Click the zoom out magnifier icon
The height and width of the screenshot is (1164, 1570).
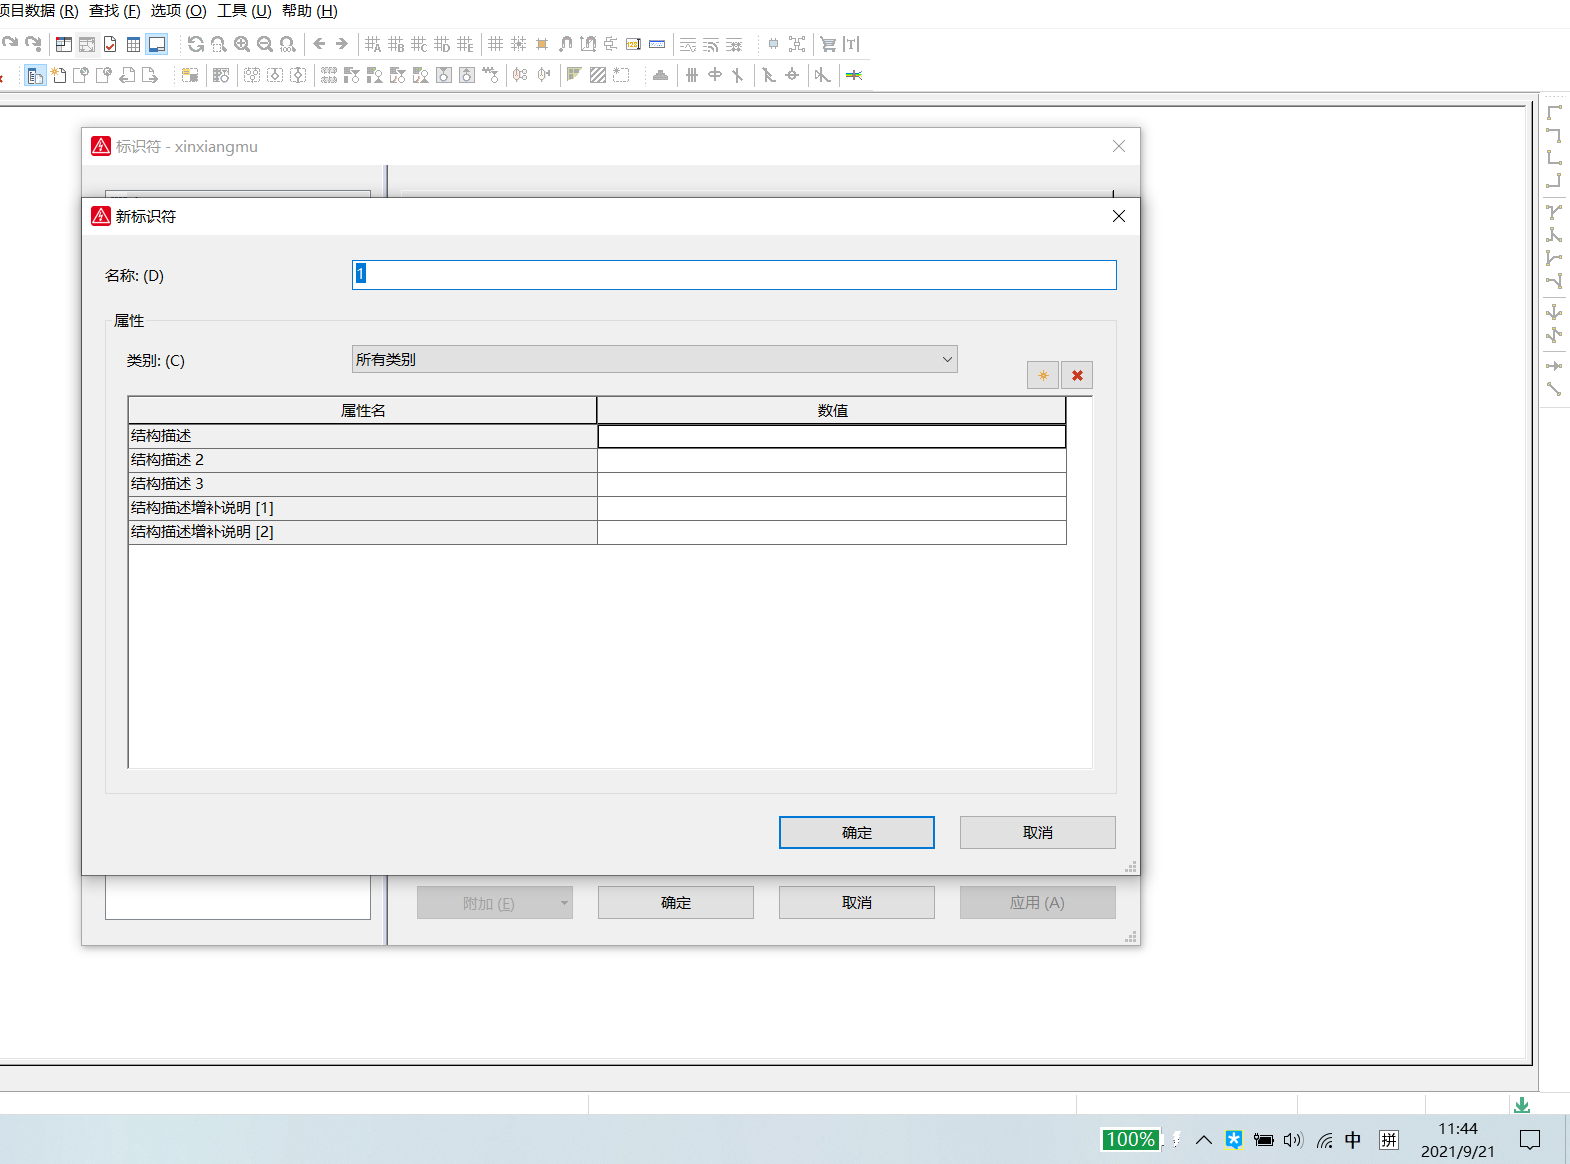(265, 44)
